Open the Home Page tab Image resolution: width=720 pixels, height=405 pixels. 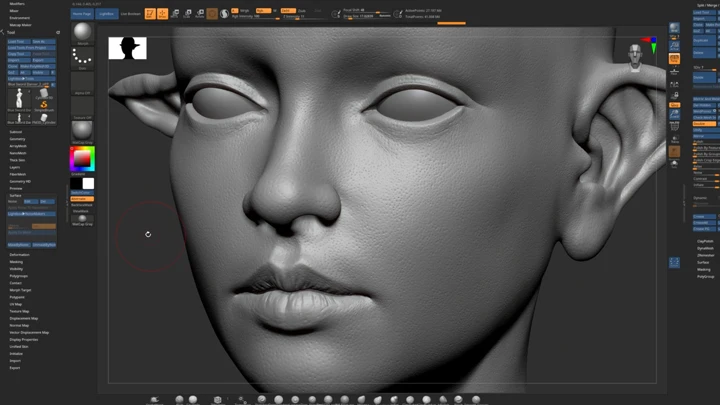coord(82,14)
